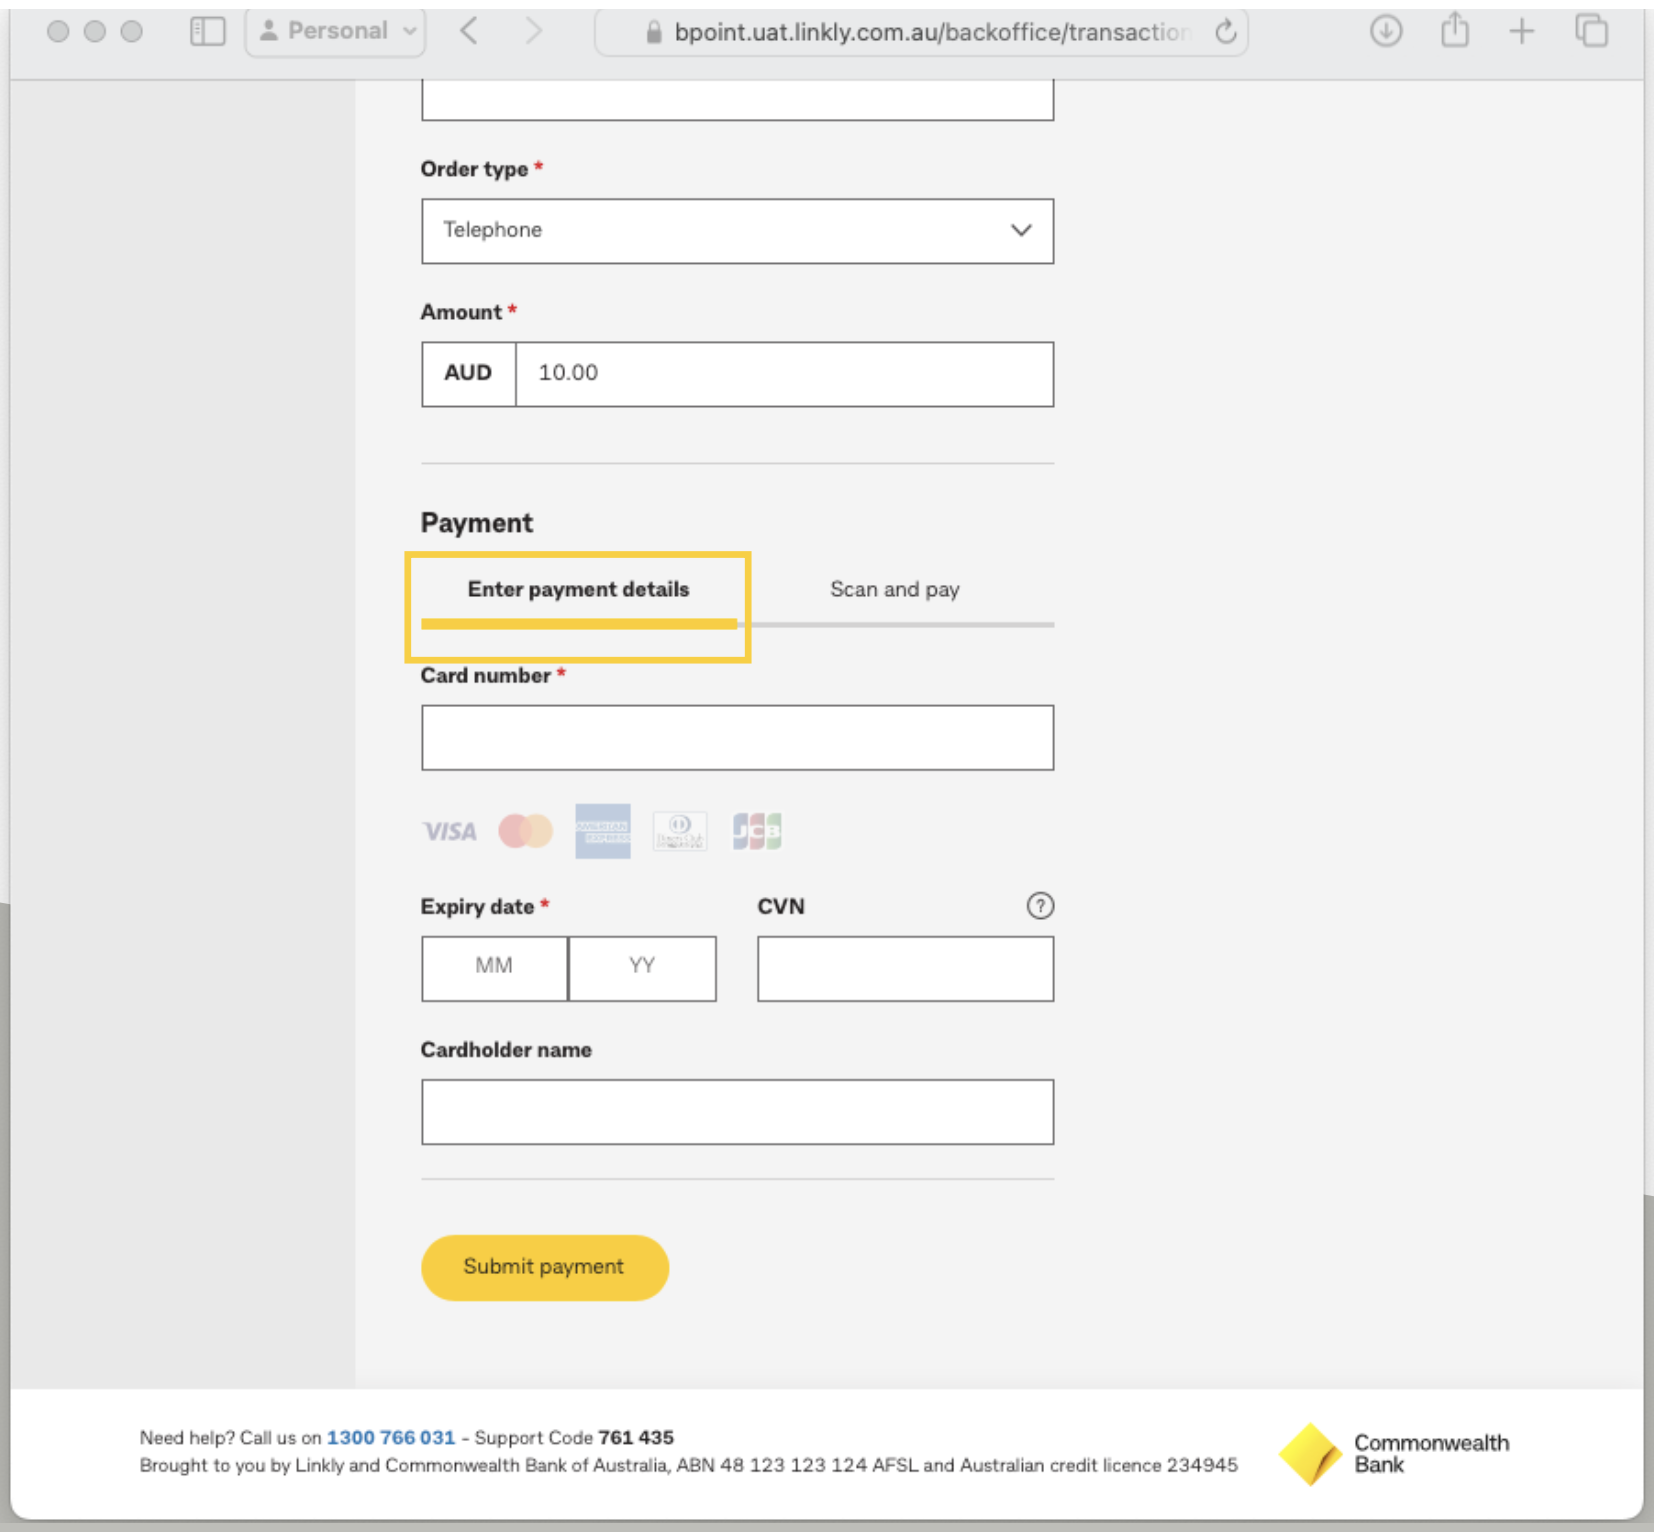The image size is (1654, 1532).
Task: Click the Submit payment button
Action: (544, 1267)
